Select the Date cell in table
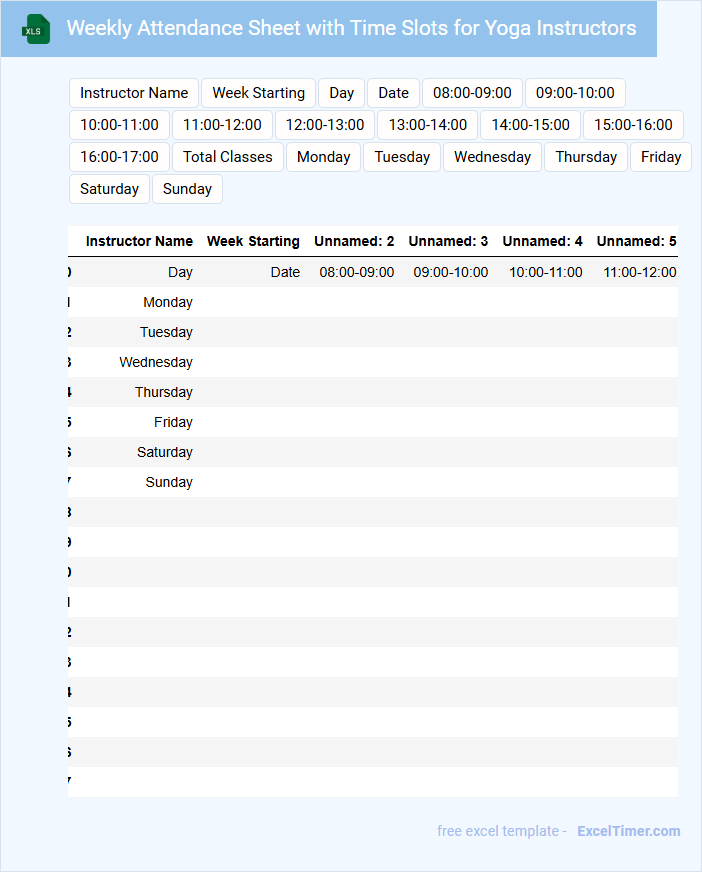Image resolution: width=702 pixels, height=872 pixels. click(285, 272)
